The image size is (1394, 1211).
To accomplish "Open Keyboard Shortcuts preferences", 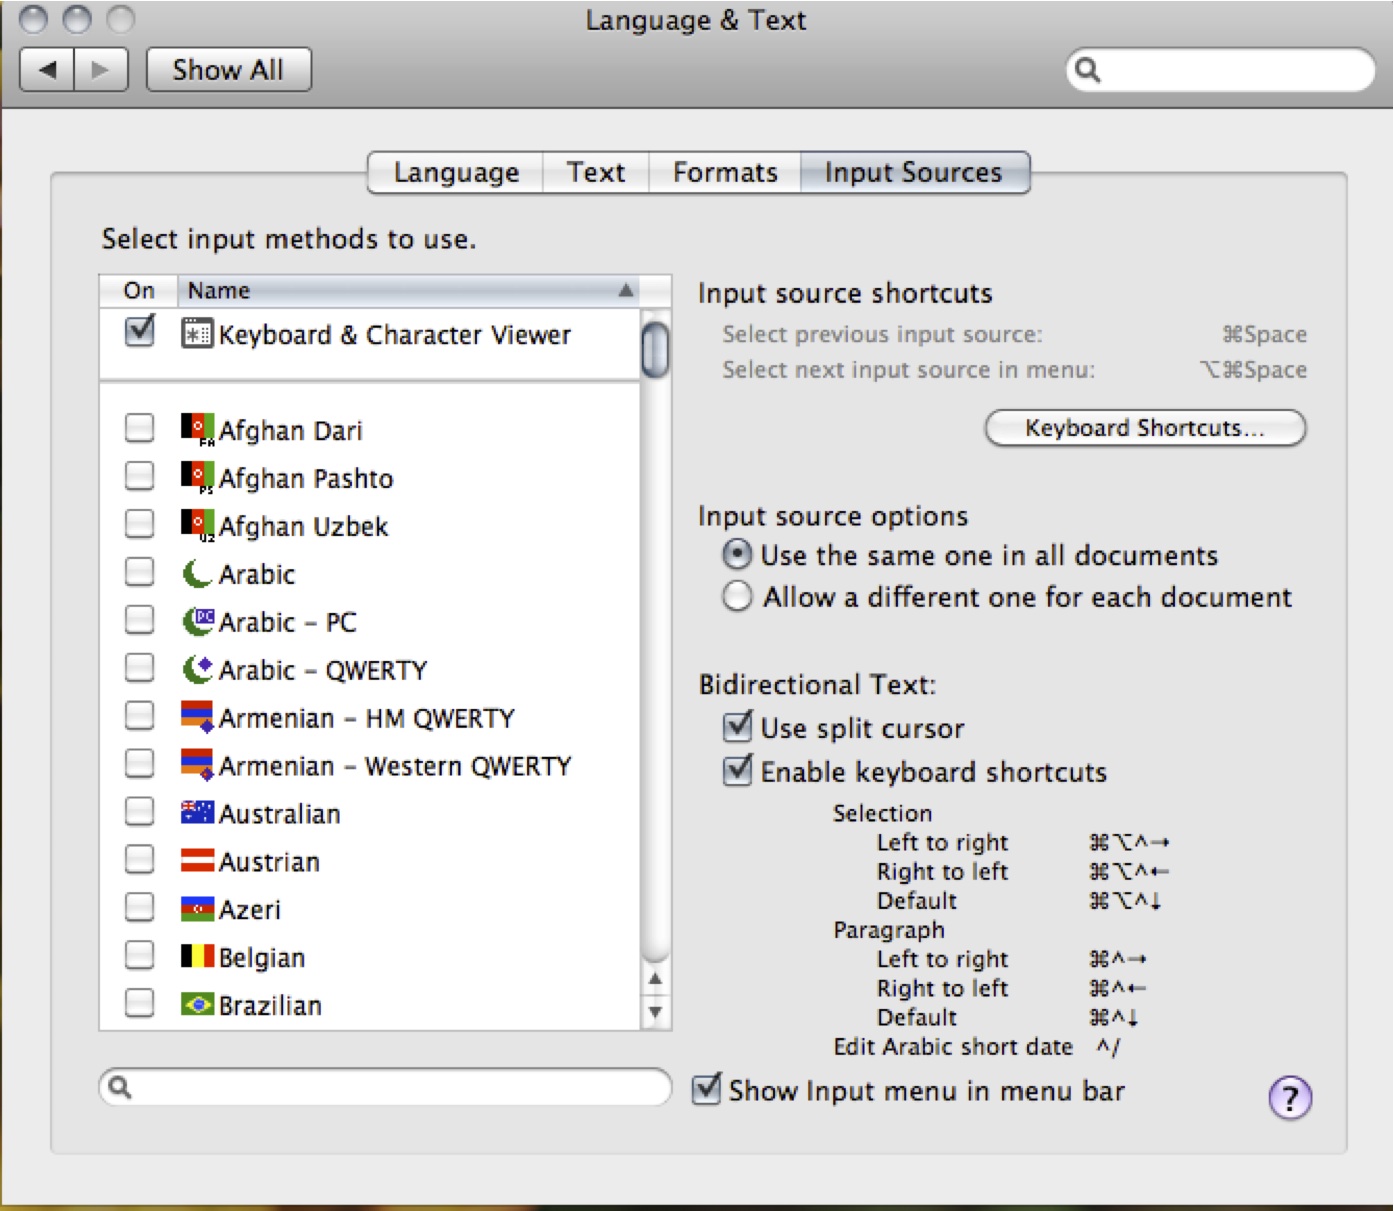I will (x=1145, y=428).
